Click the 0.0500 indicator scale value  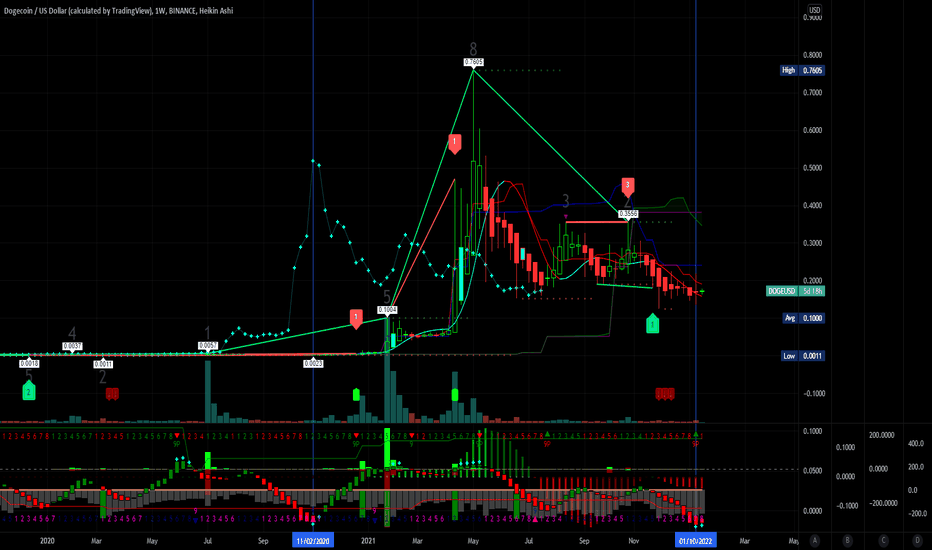(x=813, y=470)
